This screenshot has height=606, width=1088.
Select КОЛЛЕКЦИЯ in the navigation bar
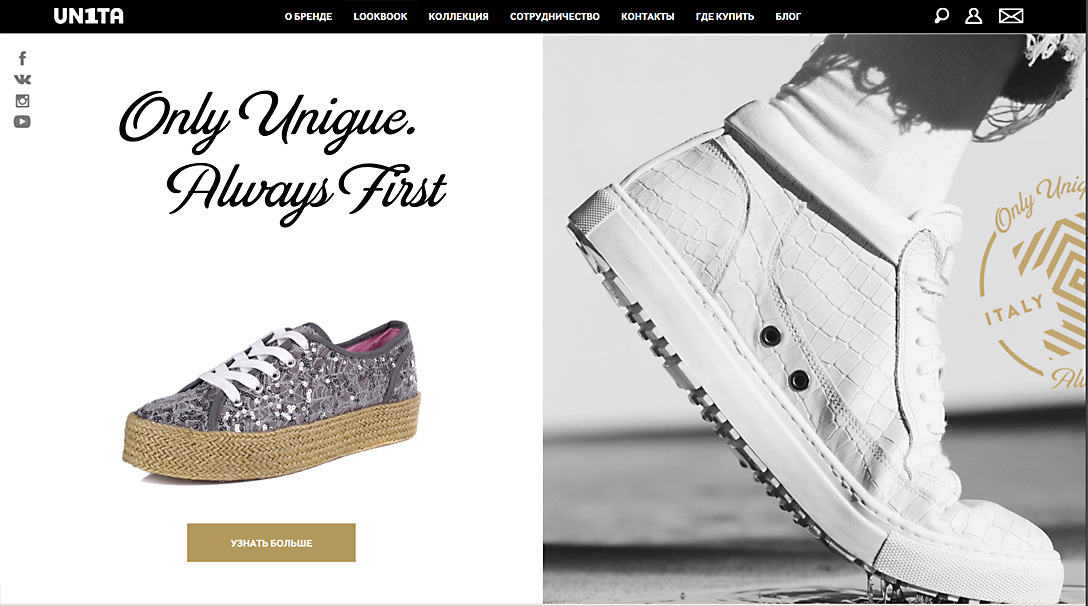459,17
